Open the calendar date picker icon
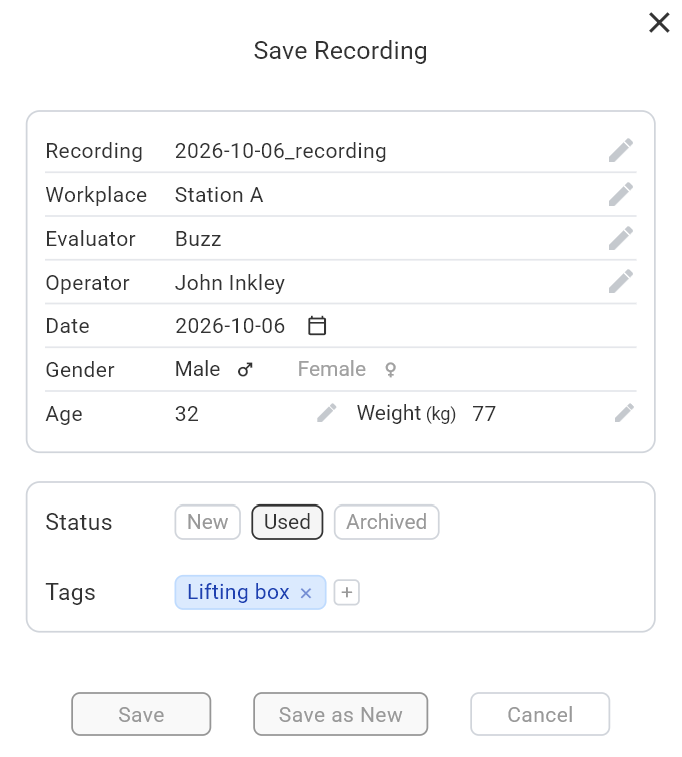Screen dimensions: 682x757 tap(317, 325)
